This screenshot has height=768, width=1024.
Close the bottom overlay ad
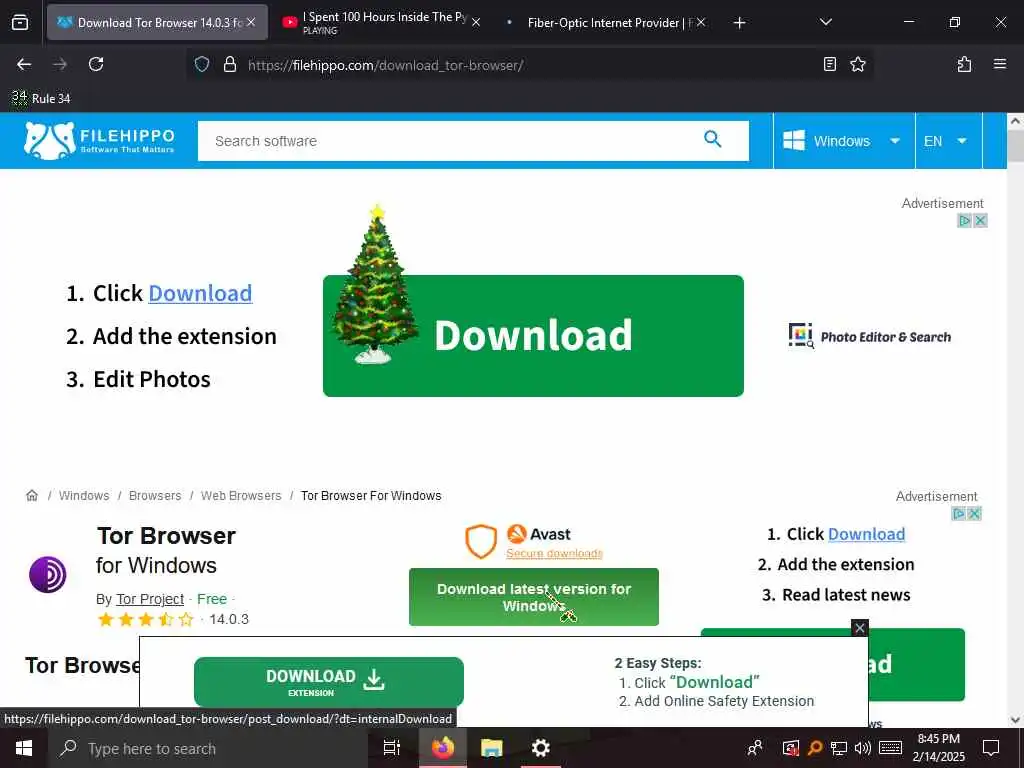click(860, 628)
